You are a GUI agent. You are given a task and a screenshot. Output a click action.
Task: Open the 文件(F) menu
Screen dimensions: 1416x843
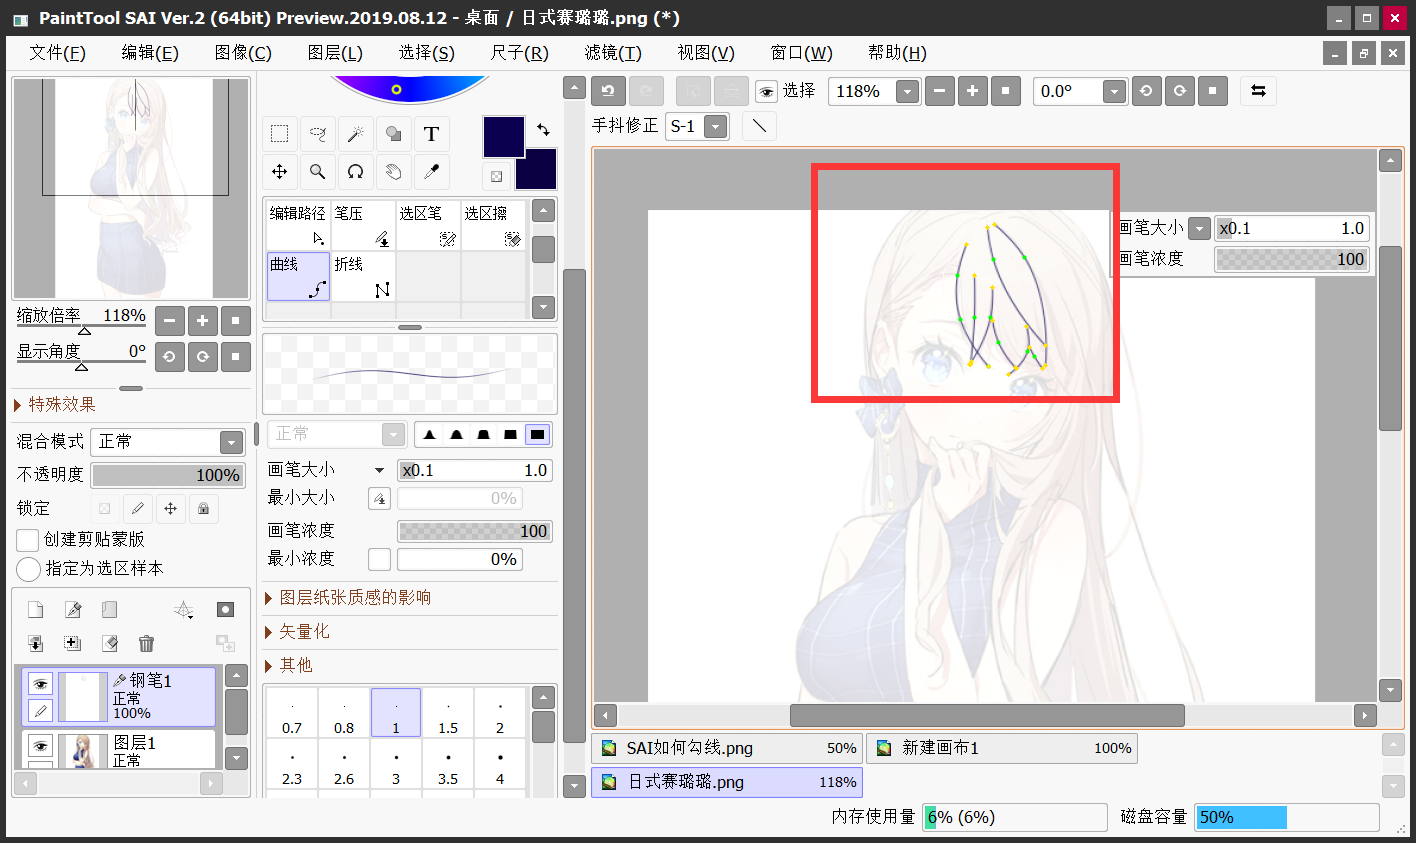click(57, 53)
